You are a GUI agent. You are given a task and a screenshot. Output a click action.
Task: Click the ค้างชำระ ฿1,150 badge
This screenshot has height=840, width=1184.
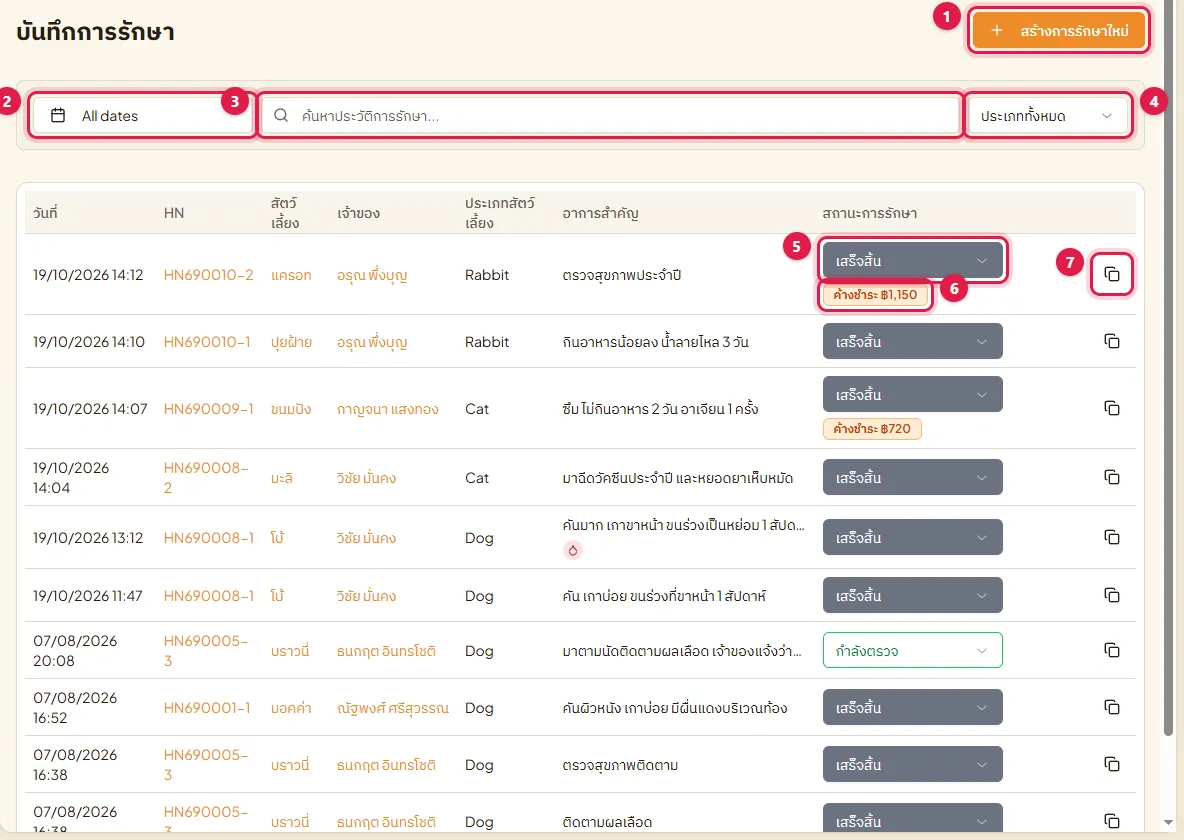point(875,295)
